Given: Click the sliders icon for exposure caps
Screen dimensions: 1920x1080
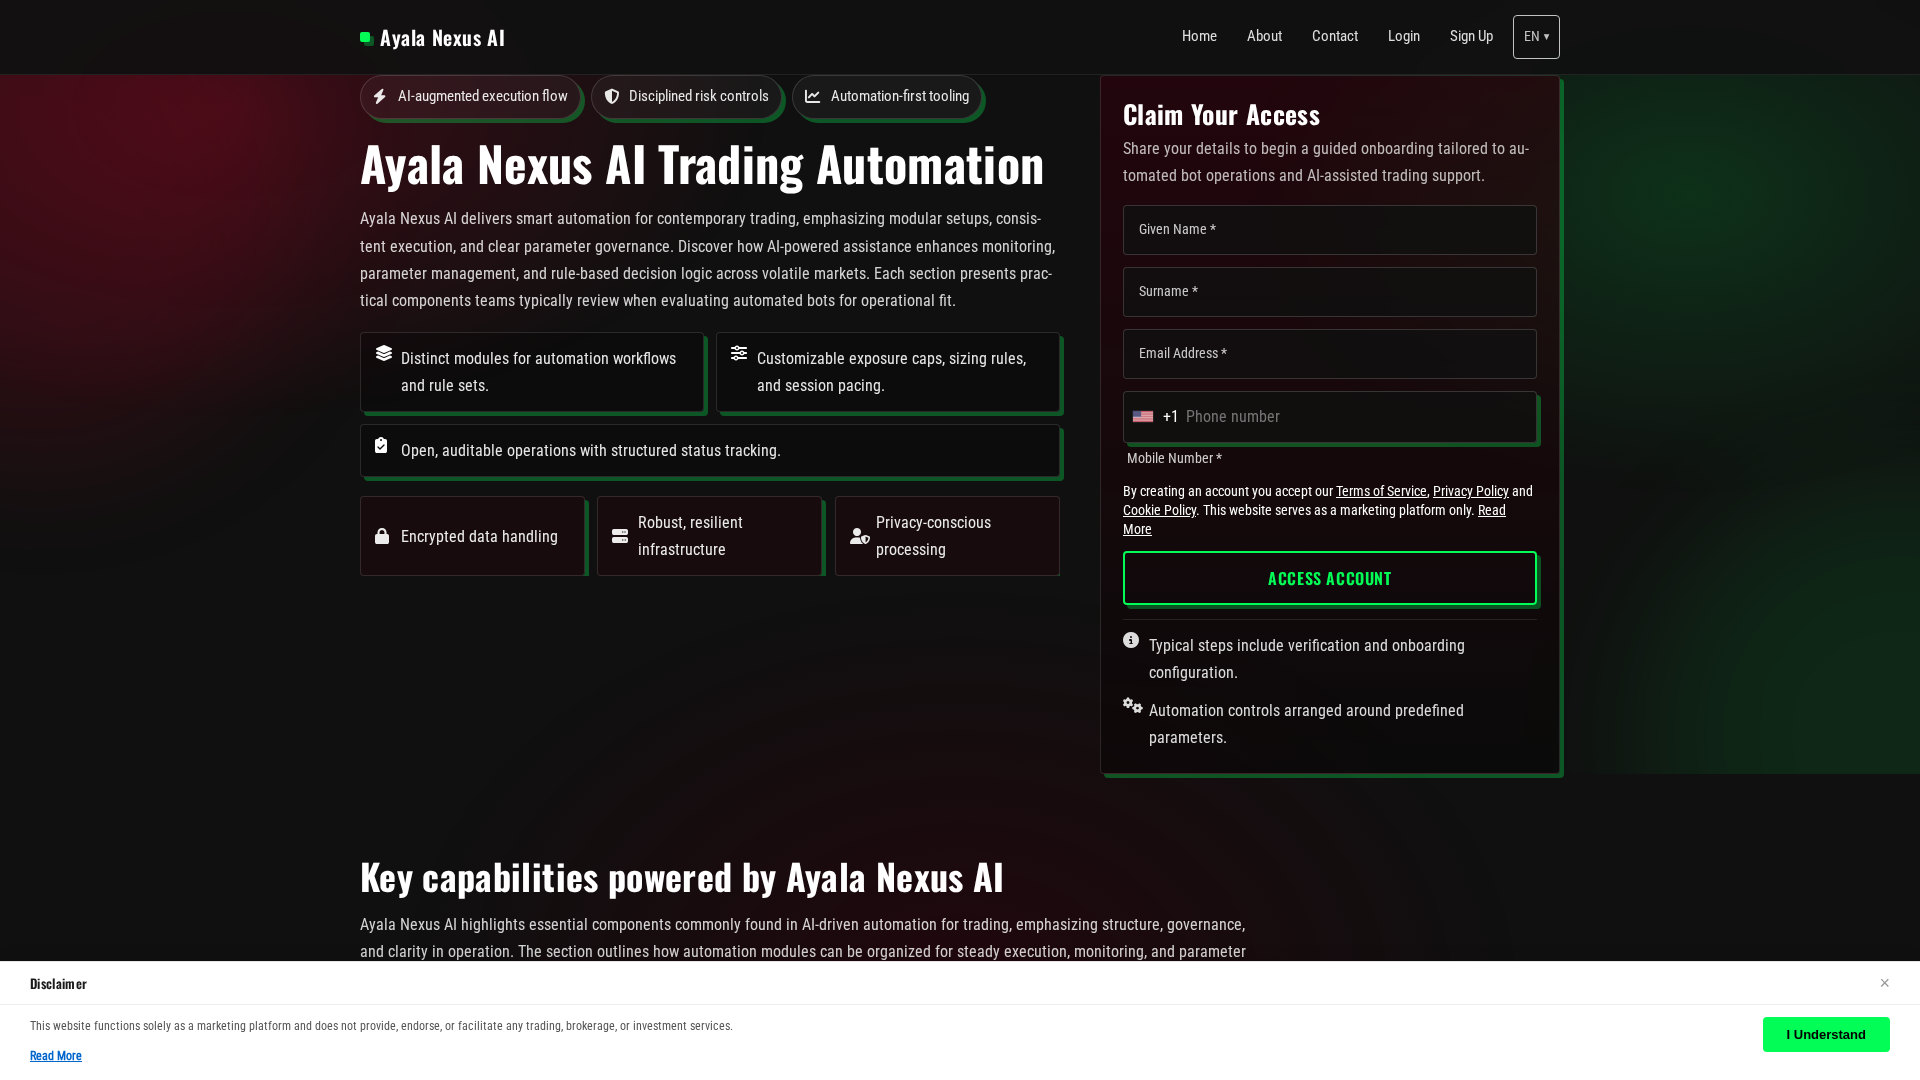Looking at the screenshot, I should tap(739, 353).
